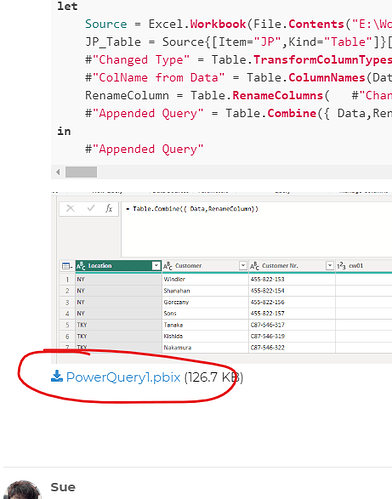
Task: Click the cell containing Sons
Action: point(205,314)
